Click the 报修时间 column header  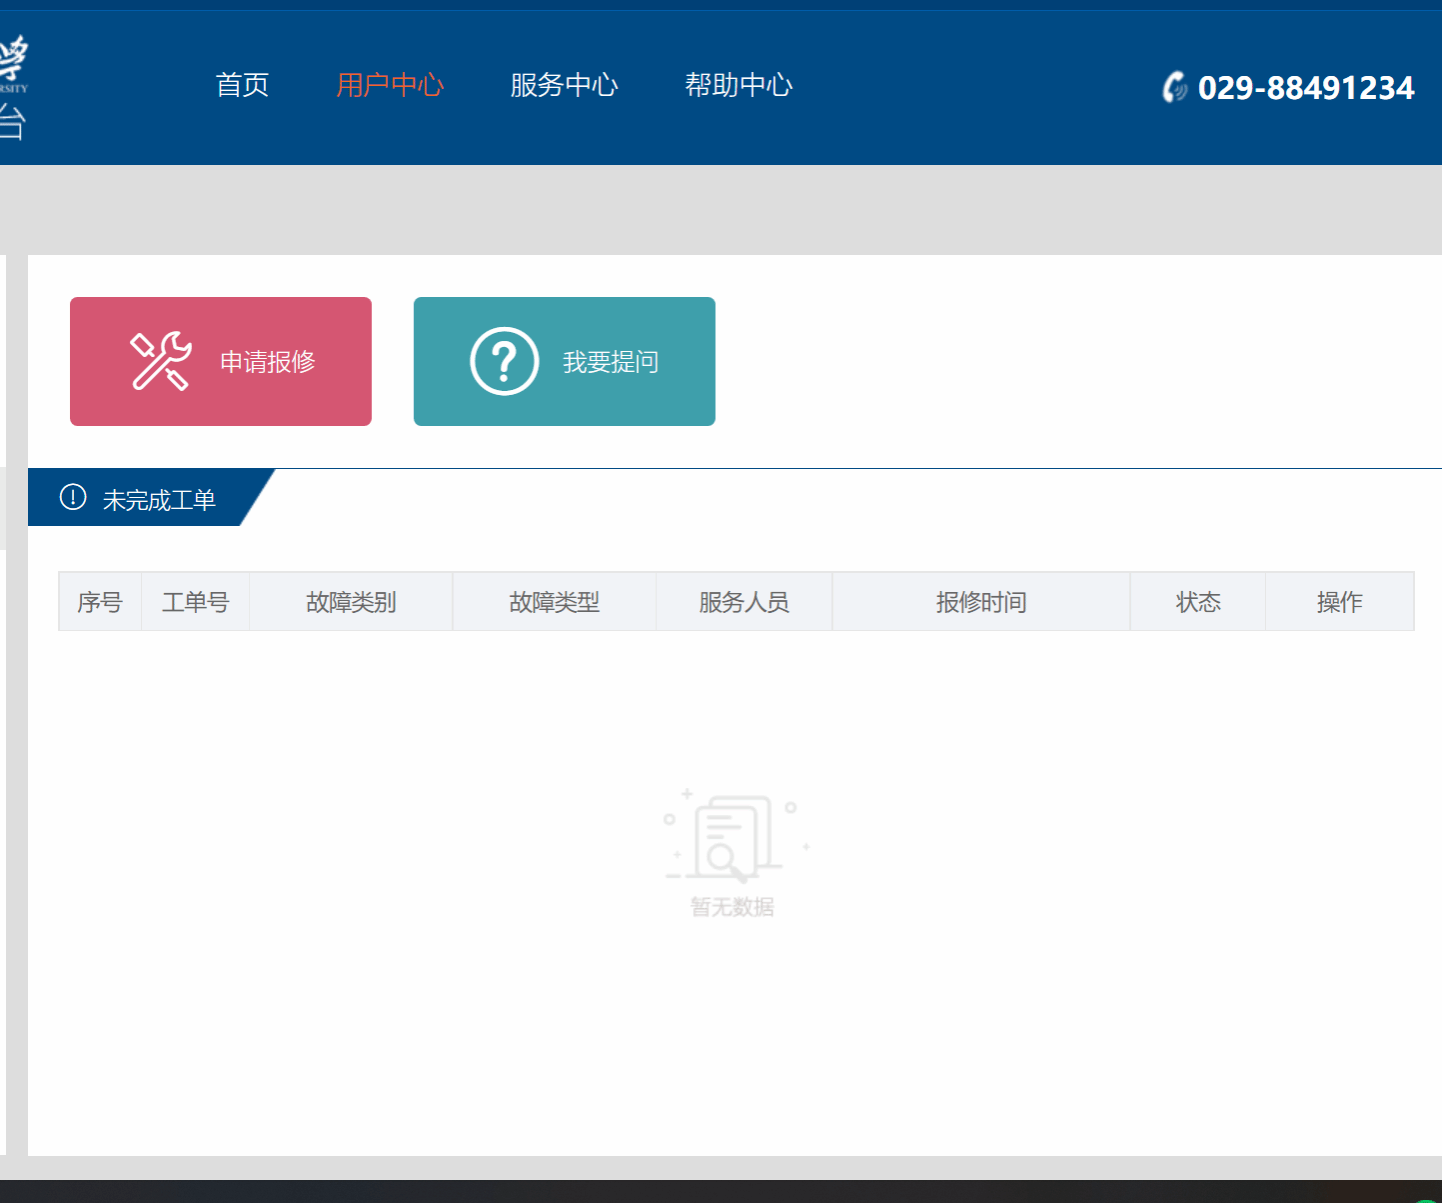[x=981, y=602]
